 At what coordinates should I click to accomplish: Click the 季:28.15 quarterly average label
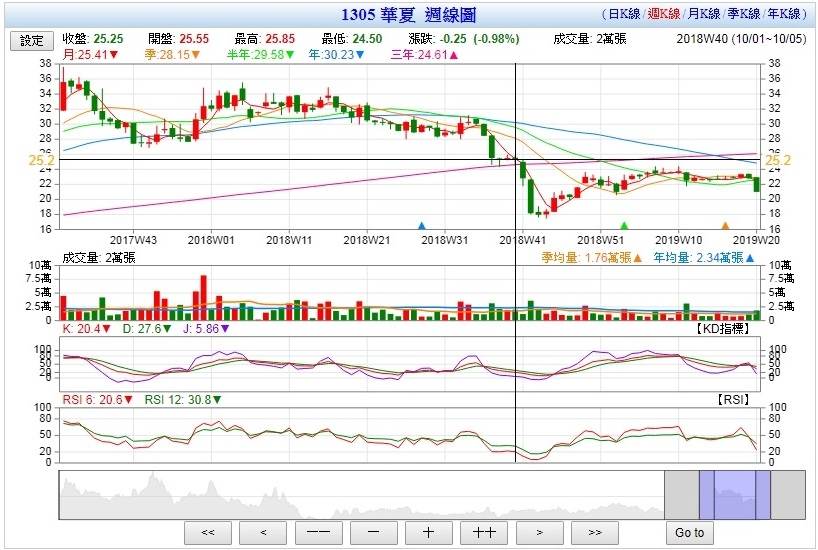[172, 54]
